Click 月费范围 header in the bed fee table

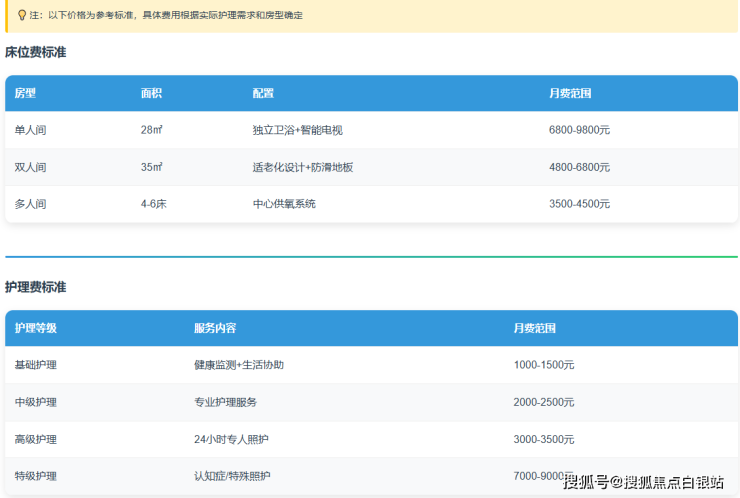pos(570,93)
